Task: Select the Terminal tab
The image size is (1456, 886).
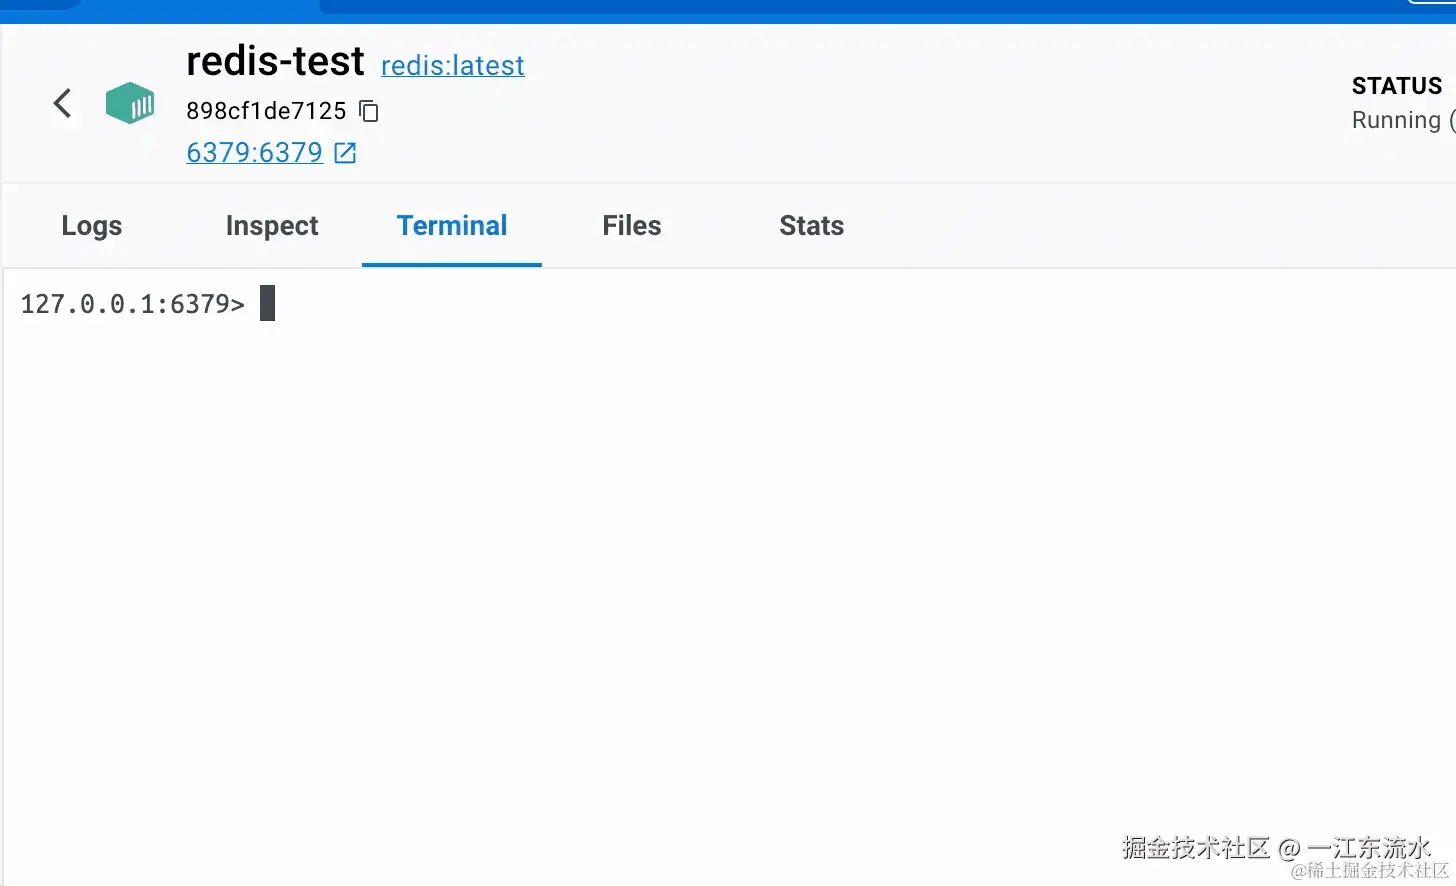Action: click(x=452, y=226)
